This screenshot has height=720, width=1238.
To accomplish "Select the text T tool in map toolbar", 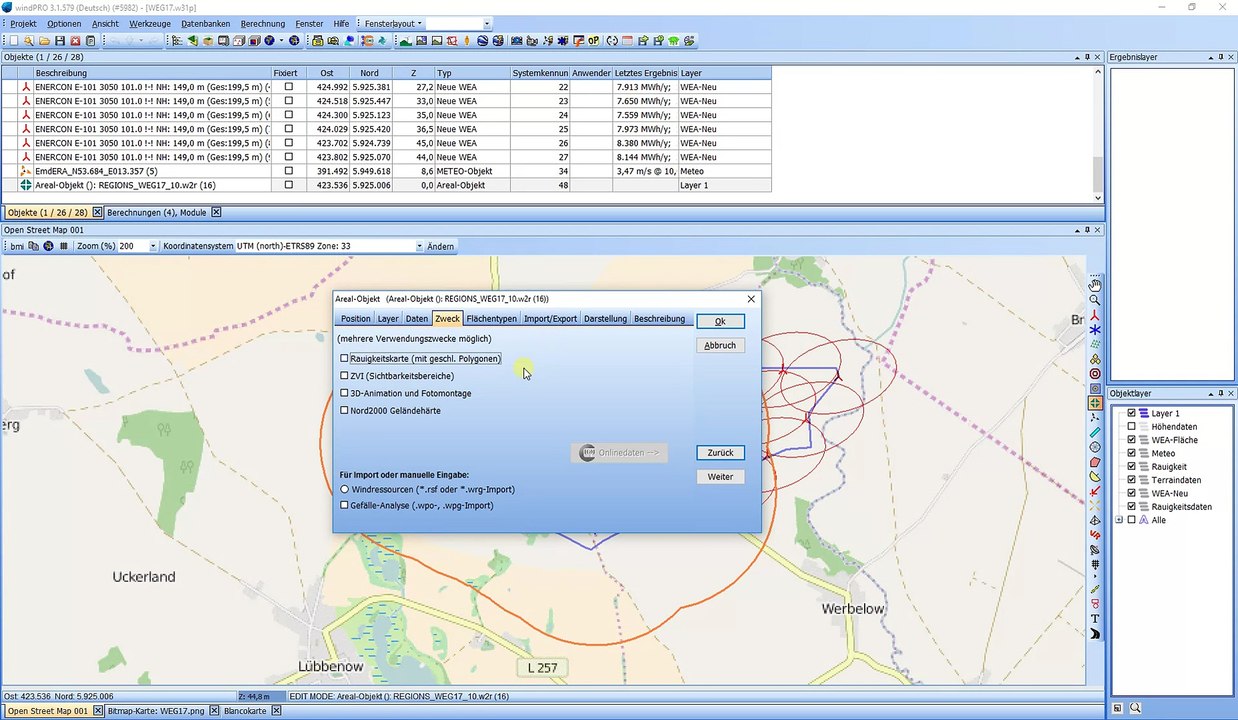I will (x=1095, y=619).
